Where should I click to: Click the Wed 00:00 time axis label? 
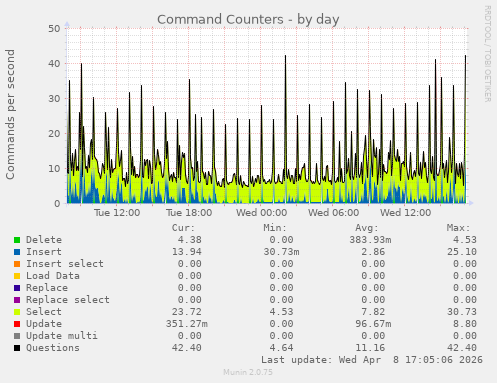tap(262, 213)
